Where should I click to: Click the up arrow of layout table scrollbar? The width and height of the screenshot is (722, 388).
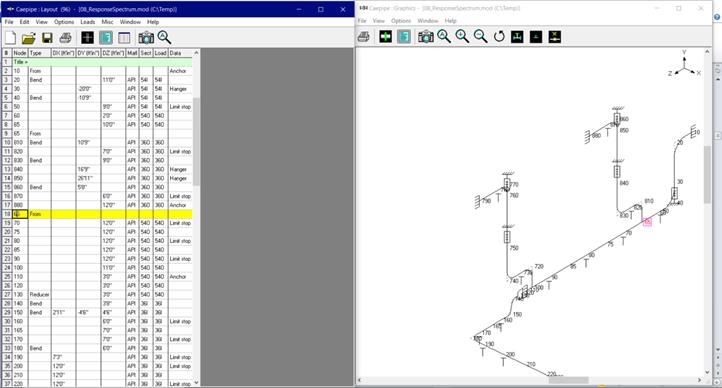point(196,53)
